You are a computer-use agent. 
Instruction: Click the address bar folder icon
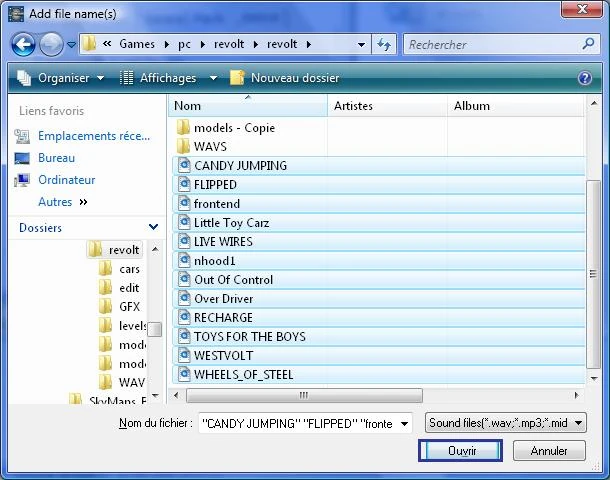pos(89,44)
